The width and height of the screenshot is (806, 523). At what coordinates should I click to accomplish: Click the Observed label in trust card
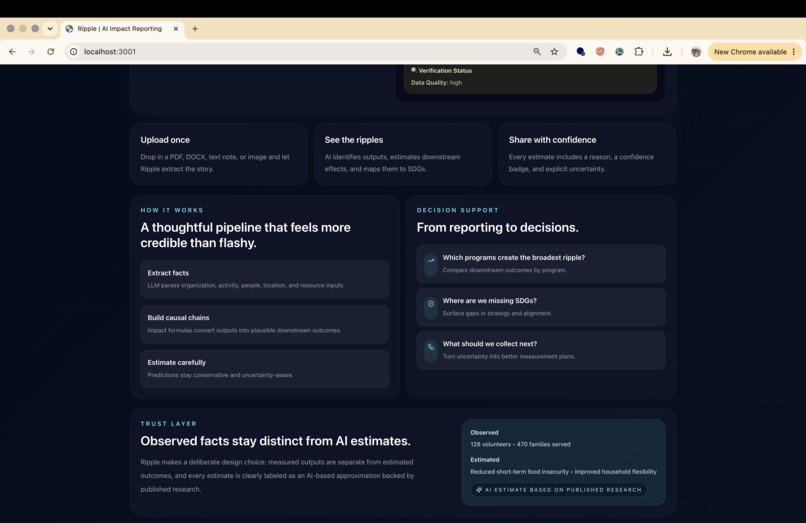click(x=484, y=432)
